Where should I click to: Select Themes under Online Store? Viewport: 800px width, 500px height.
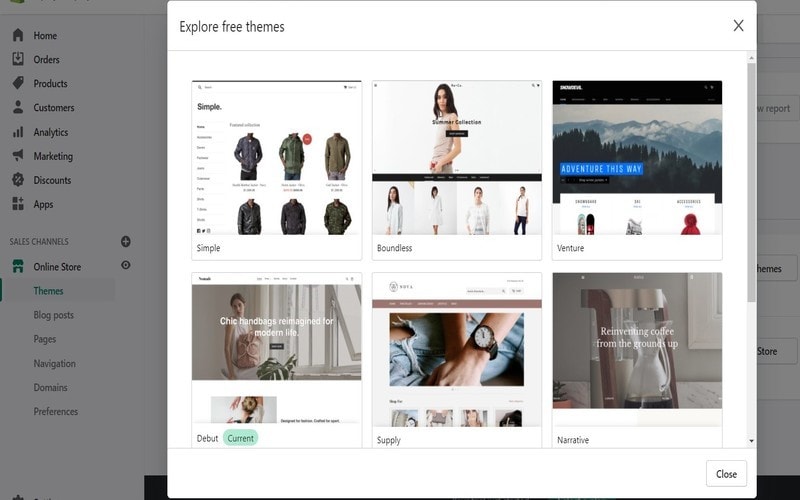[48, 291]
